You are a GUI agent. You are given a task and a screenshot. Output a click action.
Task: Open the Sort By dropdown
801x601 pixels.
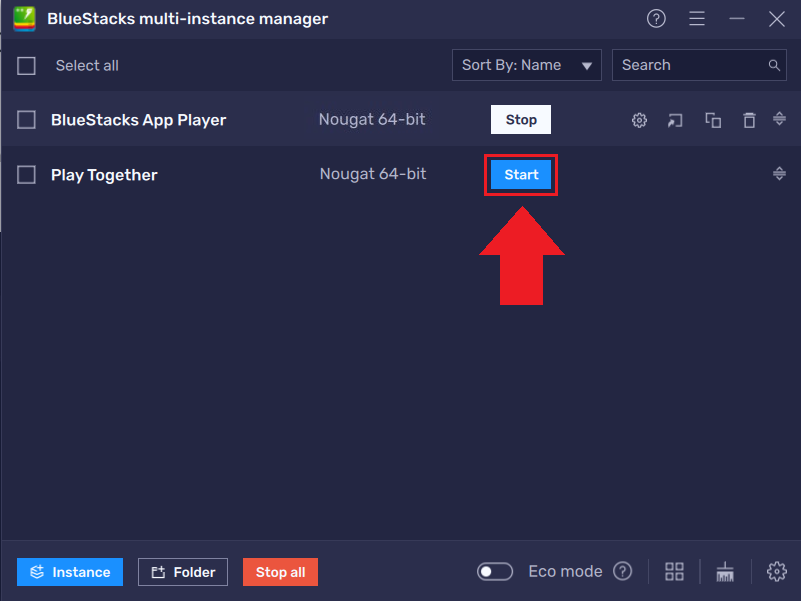(x=526, y=65)
